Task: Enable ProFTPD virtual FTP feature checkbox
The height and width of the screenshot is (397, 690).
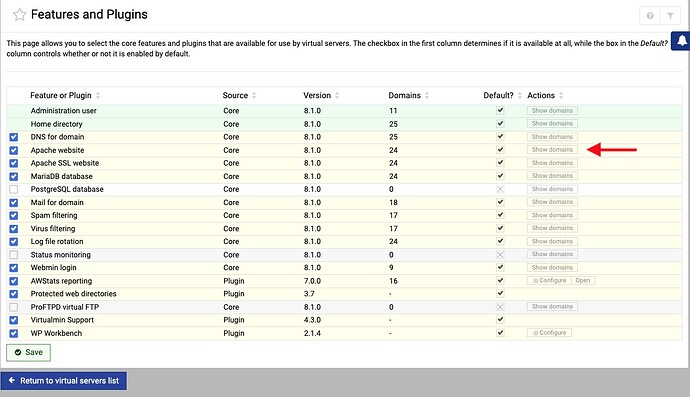Action: click(14, 307)
